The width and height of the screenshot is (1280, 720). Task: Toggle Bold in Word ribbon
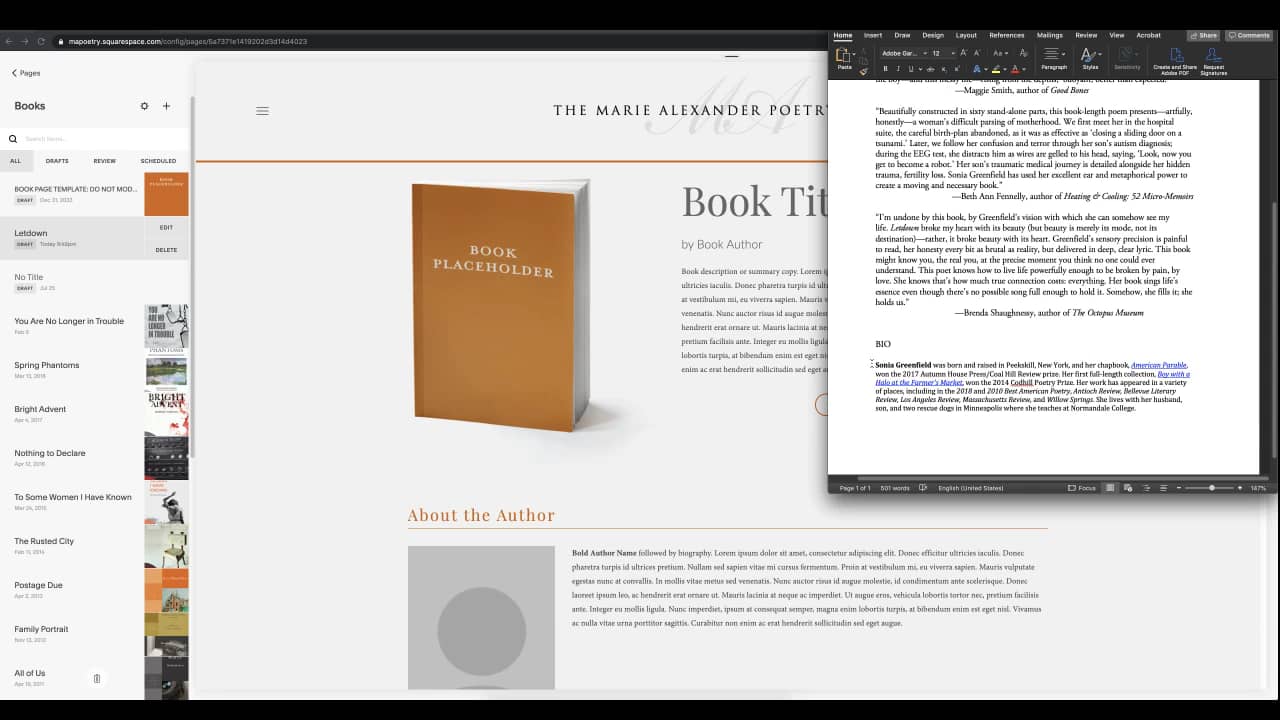885,69
